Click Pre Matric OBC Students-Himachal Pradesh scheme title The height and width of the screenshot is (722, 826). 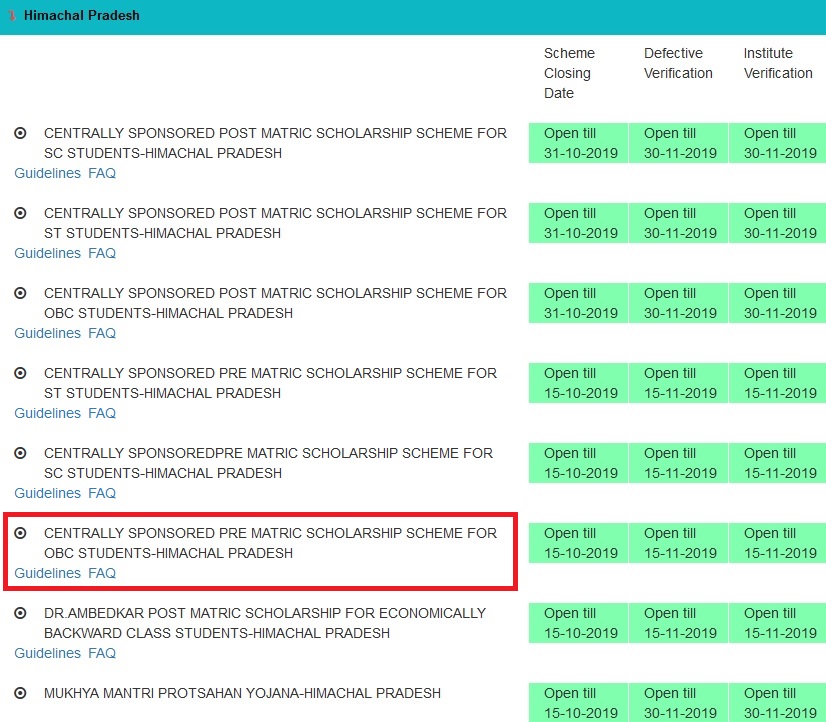[270, 543]
